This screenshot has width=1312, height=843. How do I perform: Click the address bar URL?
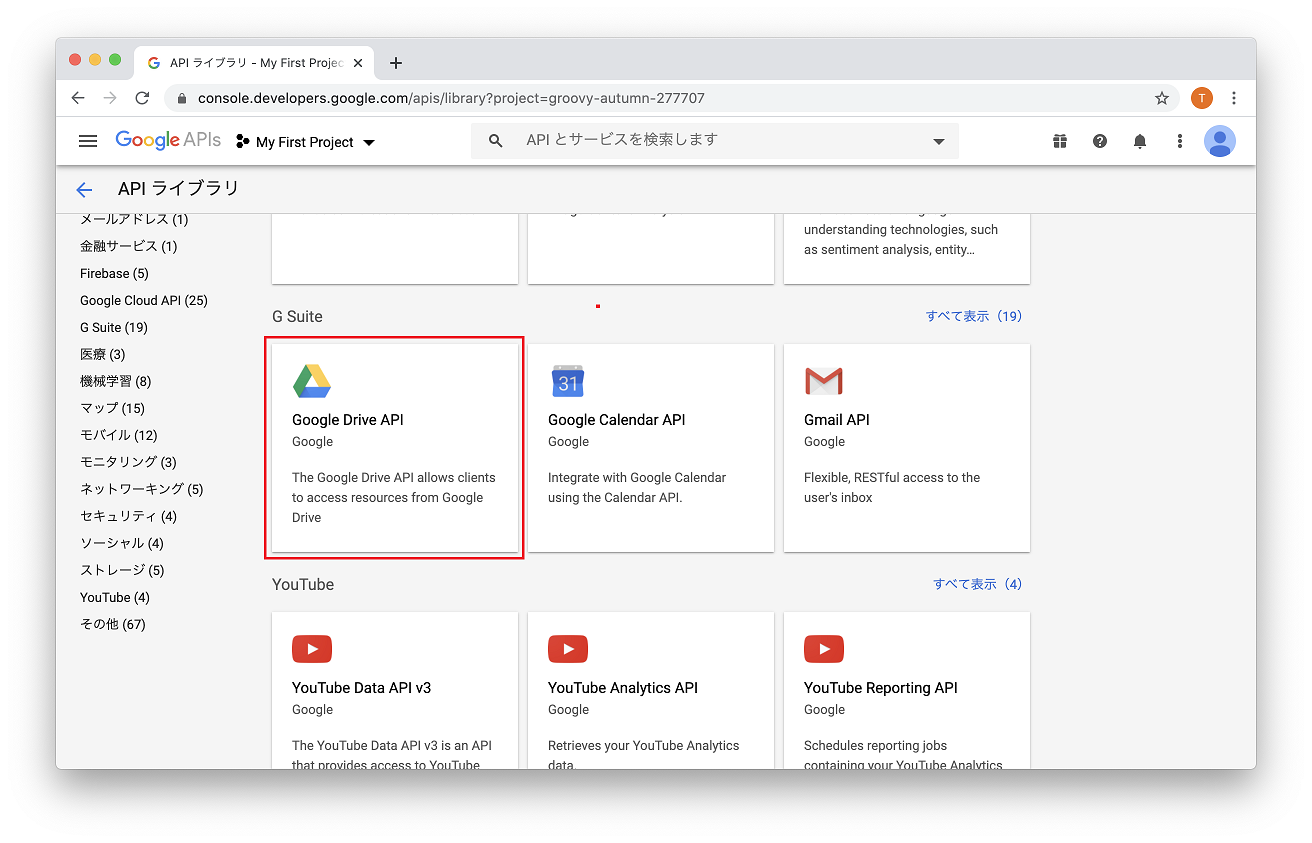pyautogui.click(x=451, y=98)
